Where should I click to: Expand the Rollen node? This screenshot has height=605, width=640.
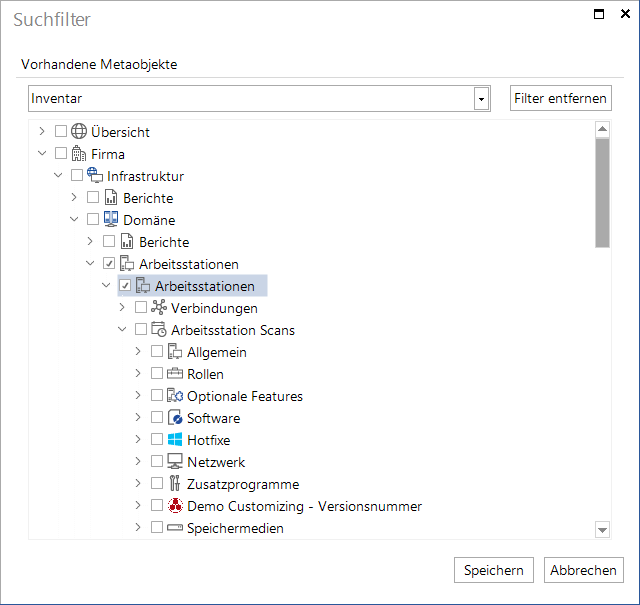(x=138, y=373)
